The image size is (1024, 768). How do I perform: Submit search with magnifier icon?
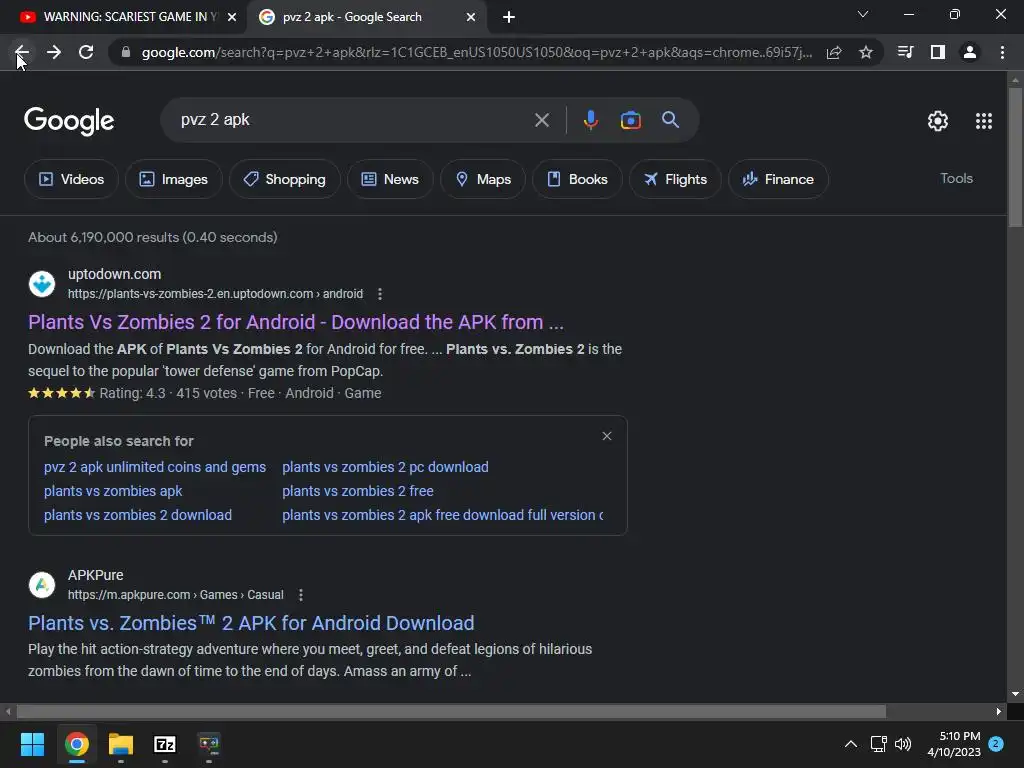pos(670,120)
